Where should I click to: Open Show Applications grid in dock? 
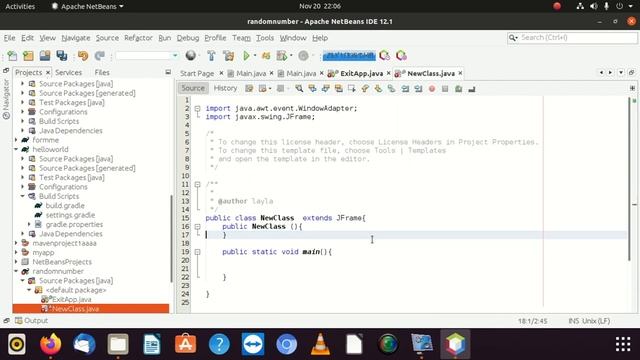click(x=623, y=344)
